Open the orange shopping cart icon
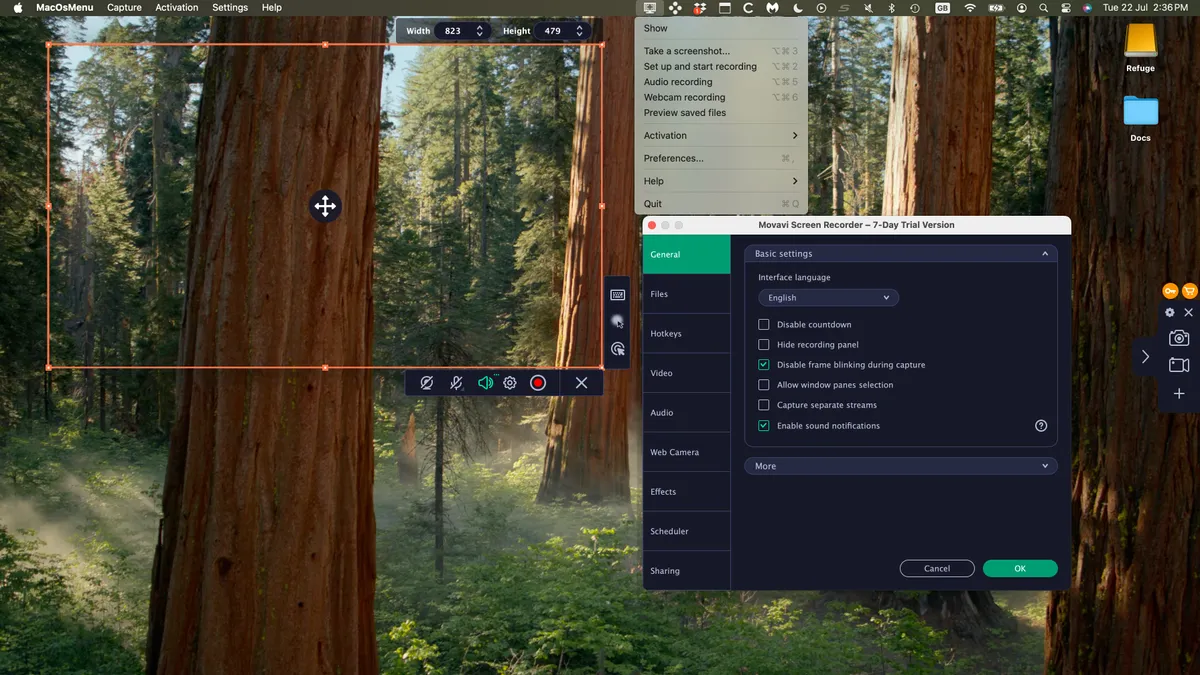The height and width of the screenshot is (675, 1200). pos(1189,290)
